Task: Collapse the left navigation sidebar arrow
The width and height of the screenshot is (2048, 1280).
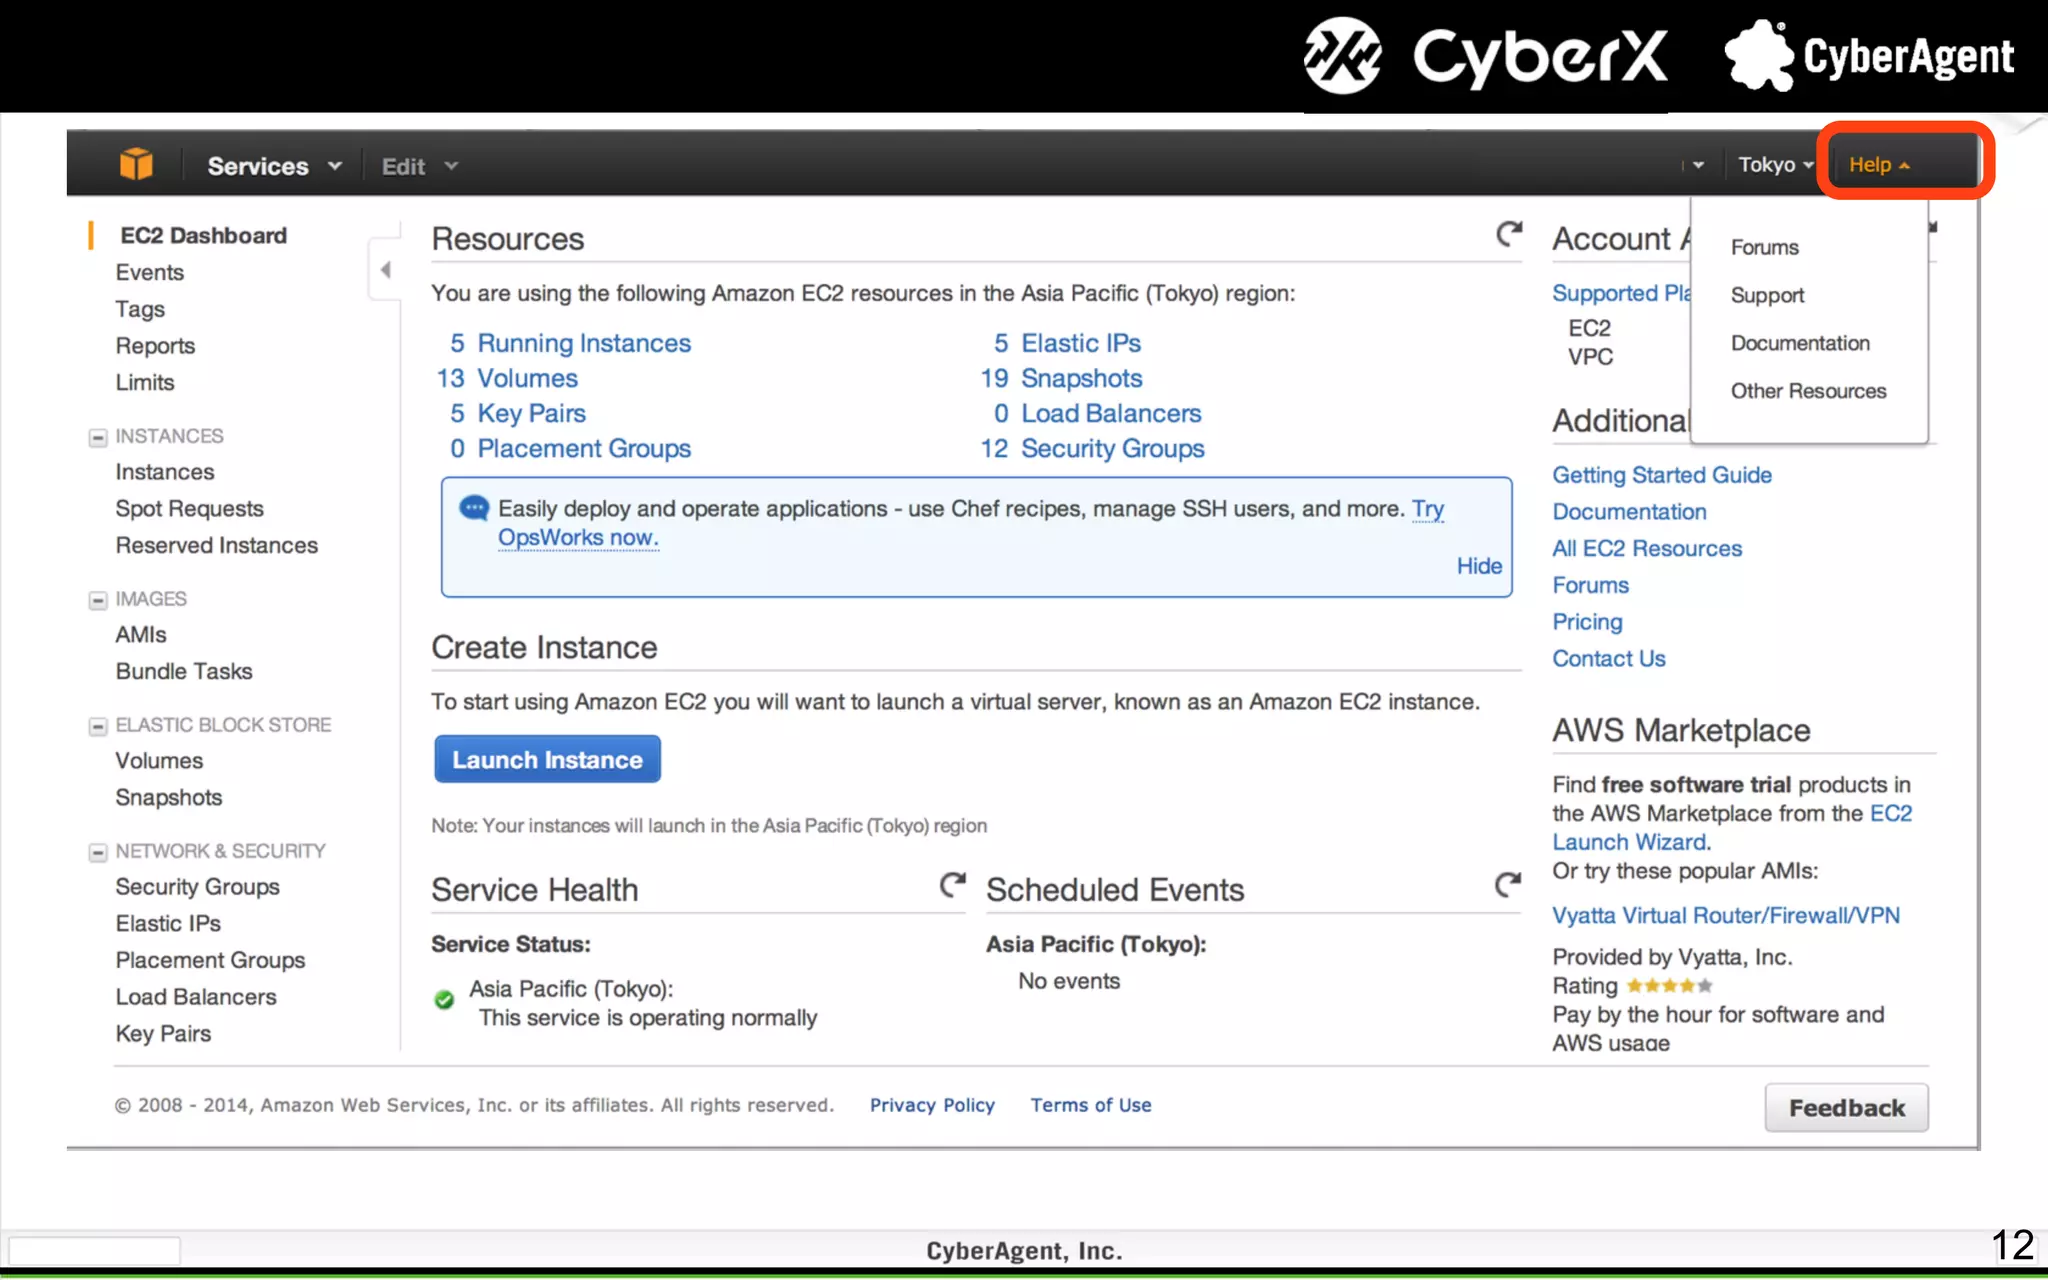Action: pyautogui.click(x=385, y=269)
